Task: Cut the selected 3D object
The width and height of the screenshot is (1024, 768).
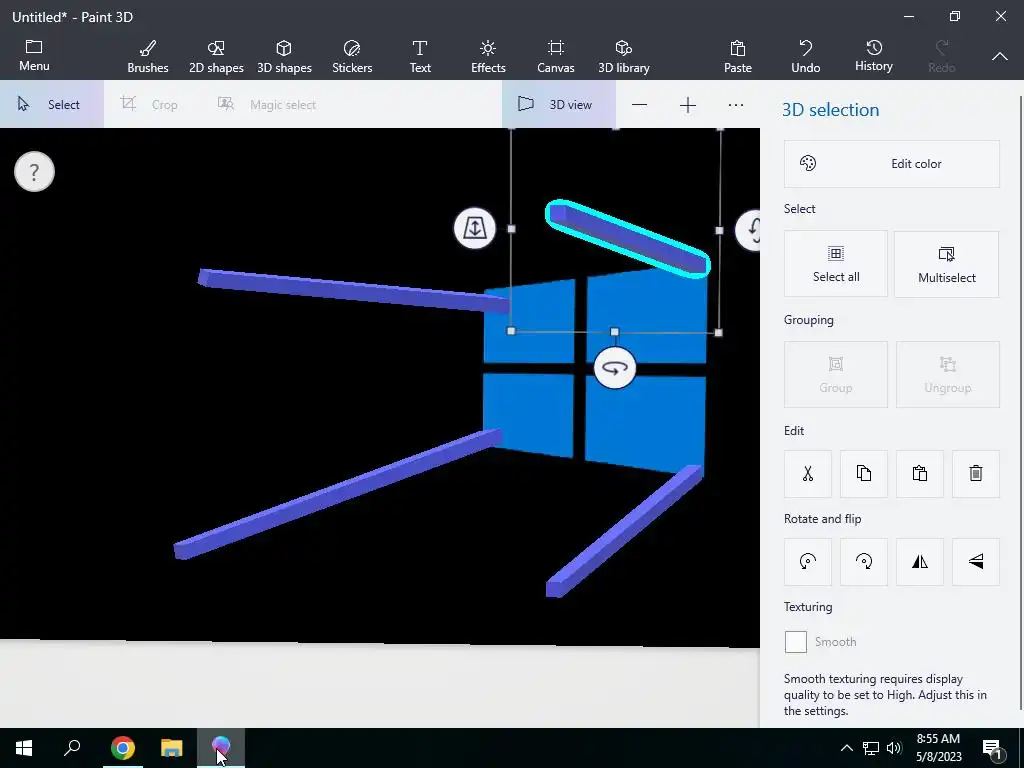Action: point(808,473)
